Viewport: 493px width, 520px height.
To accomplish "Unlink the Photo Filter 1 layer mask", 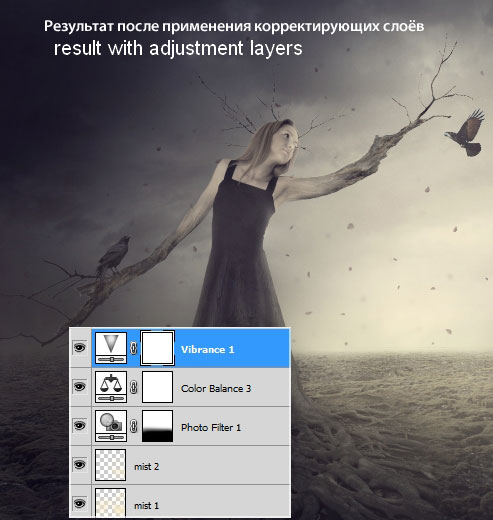I will [x=134, y=426].
